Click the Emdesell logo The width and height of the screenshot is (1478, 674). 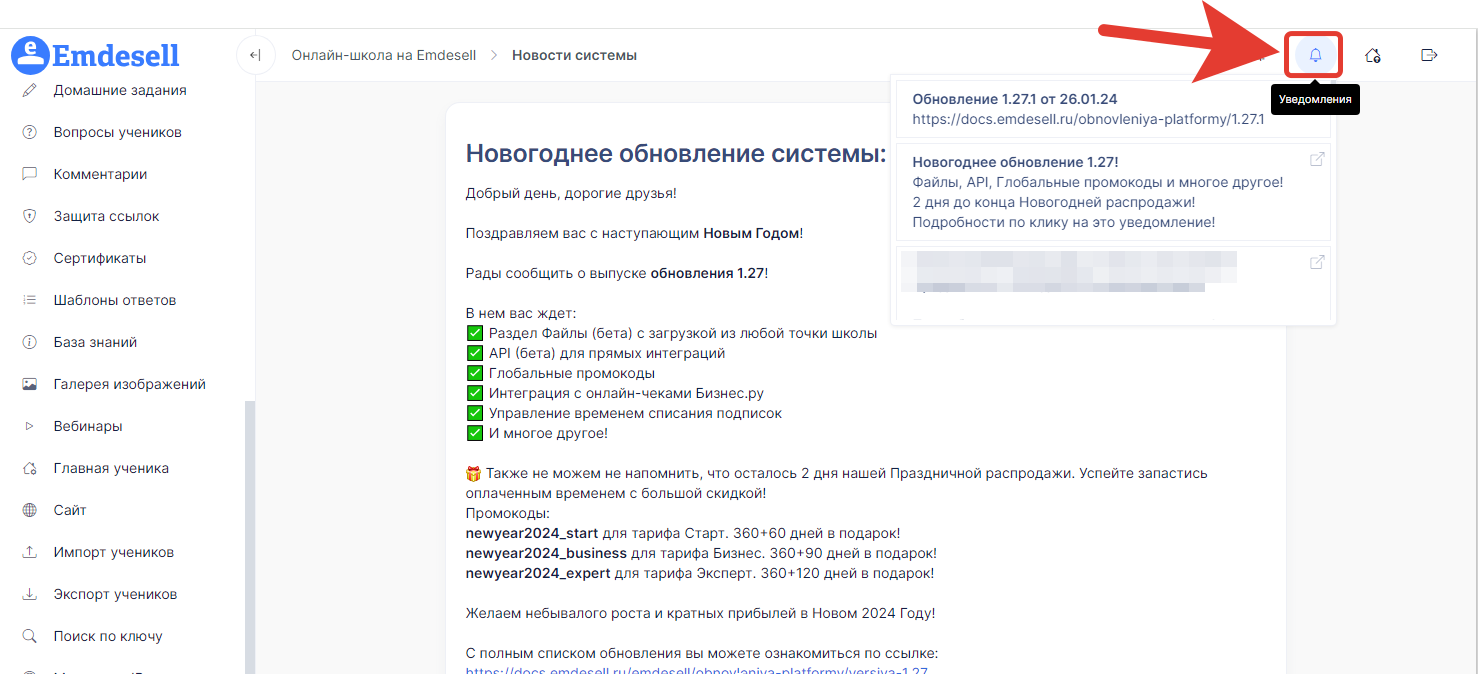pos(96,54)
